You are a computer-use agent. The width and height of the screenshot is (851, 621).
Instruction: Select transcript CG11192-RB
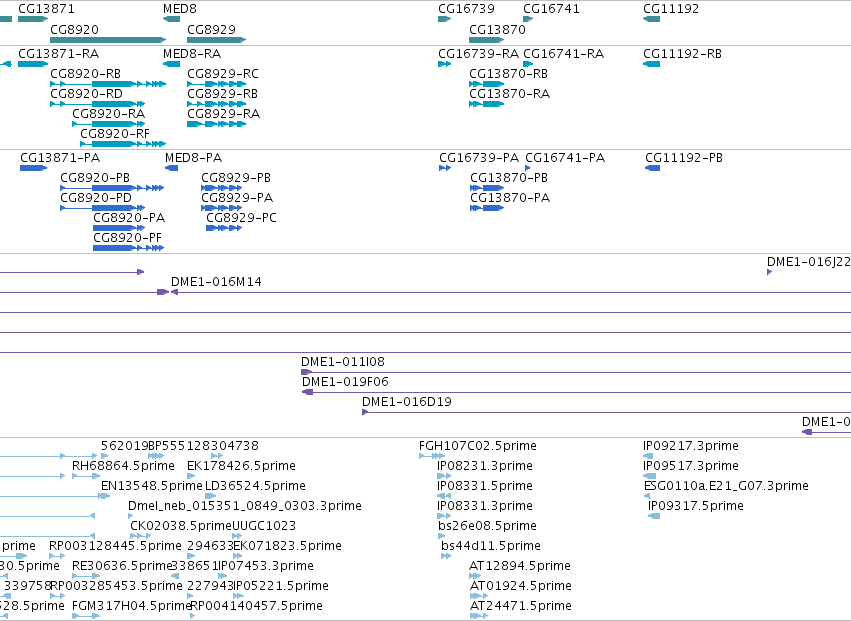click(682, 54)
